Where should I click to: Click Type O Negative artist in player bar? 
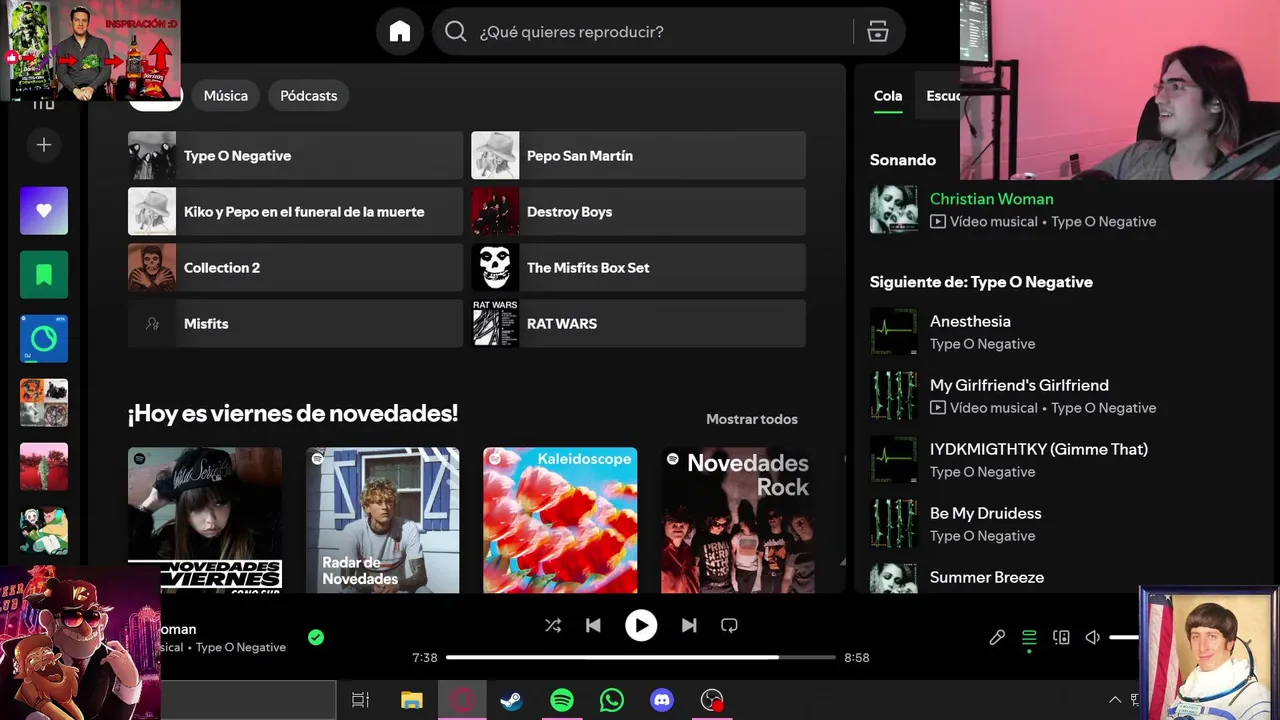coord(241,647)
